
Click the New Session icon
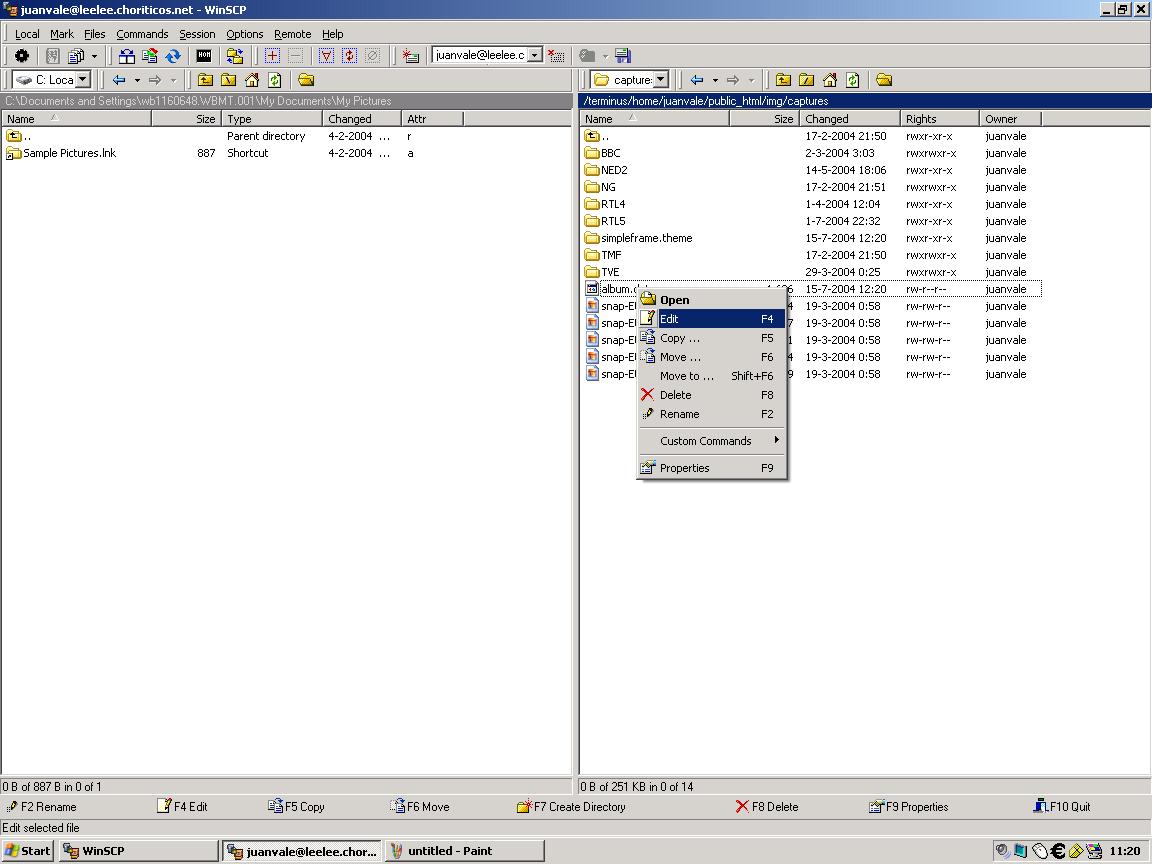pyautogui.click(x=411, y=56)
